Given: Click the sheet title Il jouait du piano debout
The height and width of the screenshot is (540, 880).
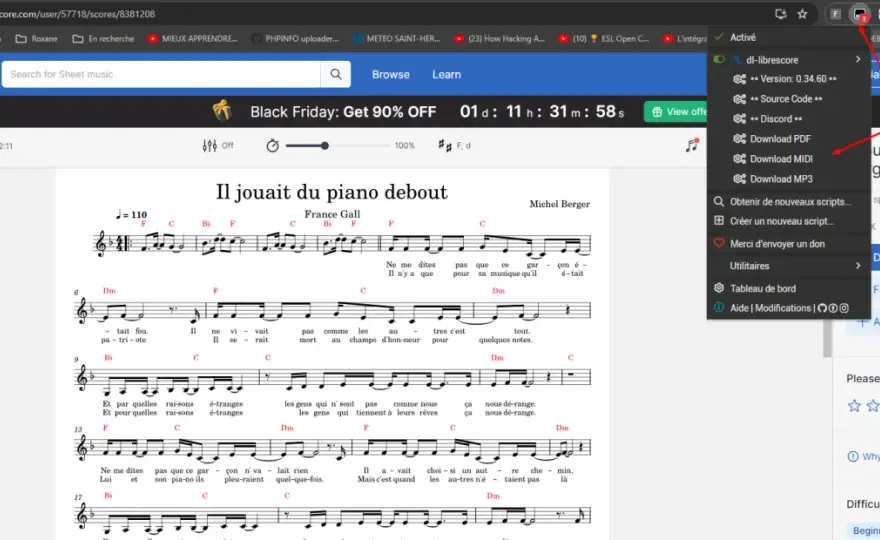Looking at the screenshot, I should (332, 192).
